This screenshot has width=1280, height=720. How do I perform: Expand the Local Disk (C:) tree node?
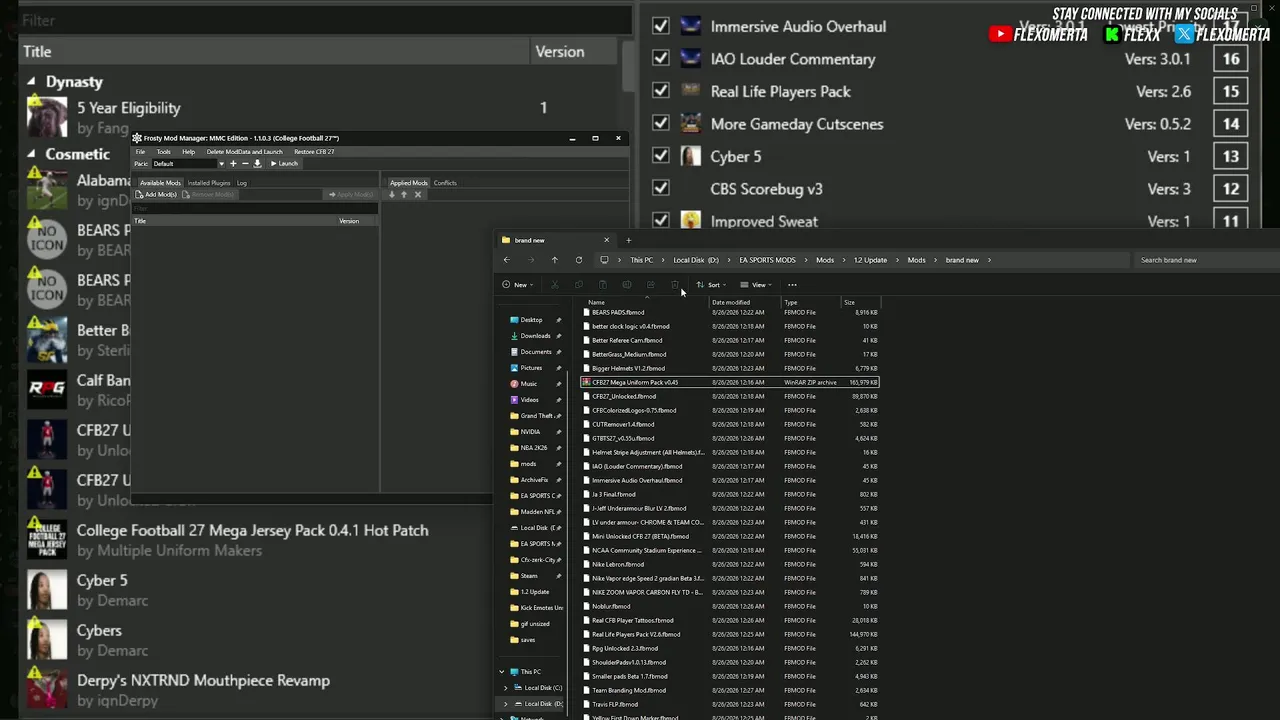tap(506, 688)
